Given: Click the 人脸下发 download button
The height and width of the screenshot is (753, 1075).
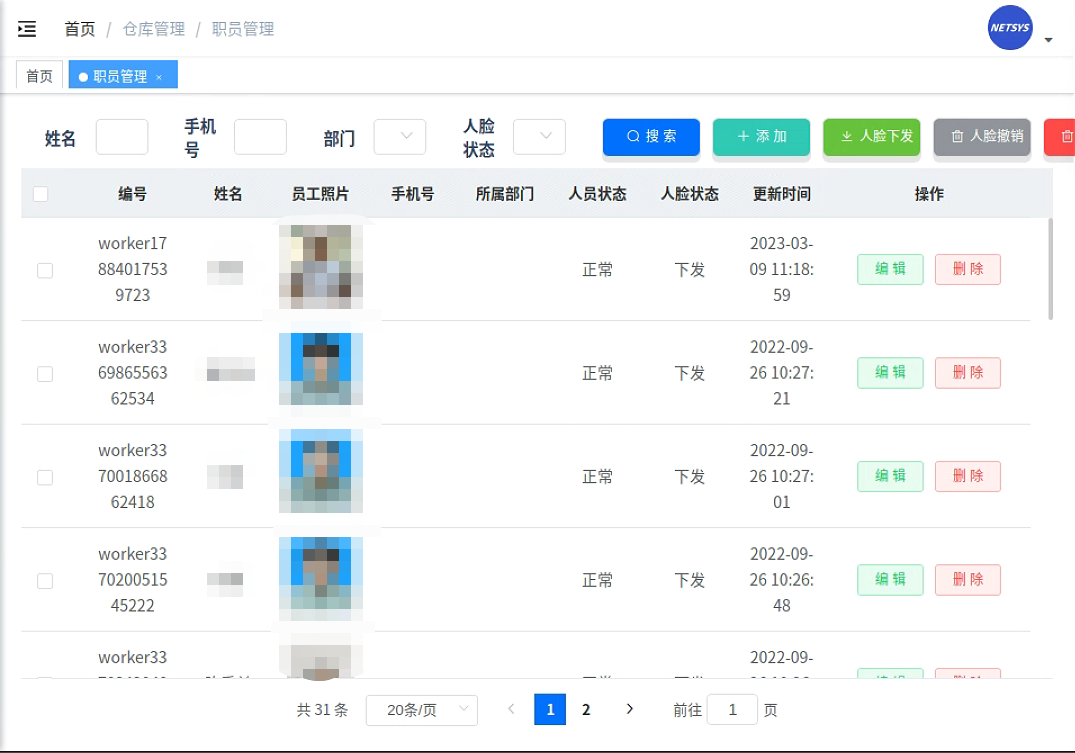Looking at the screenshot, I should [871, 137].
